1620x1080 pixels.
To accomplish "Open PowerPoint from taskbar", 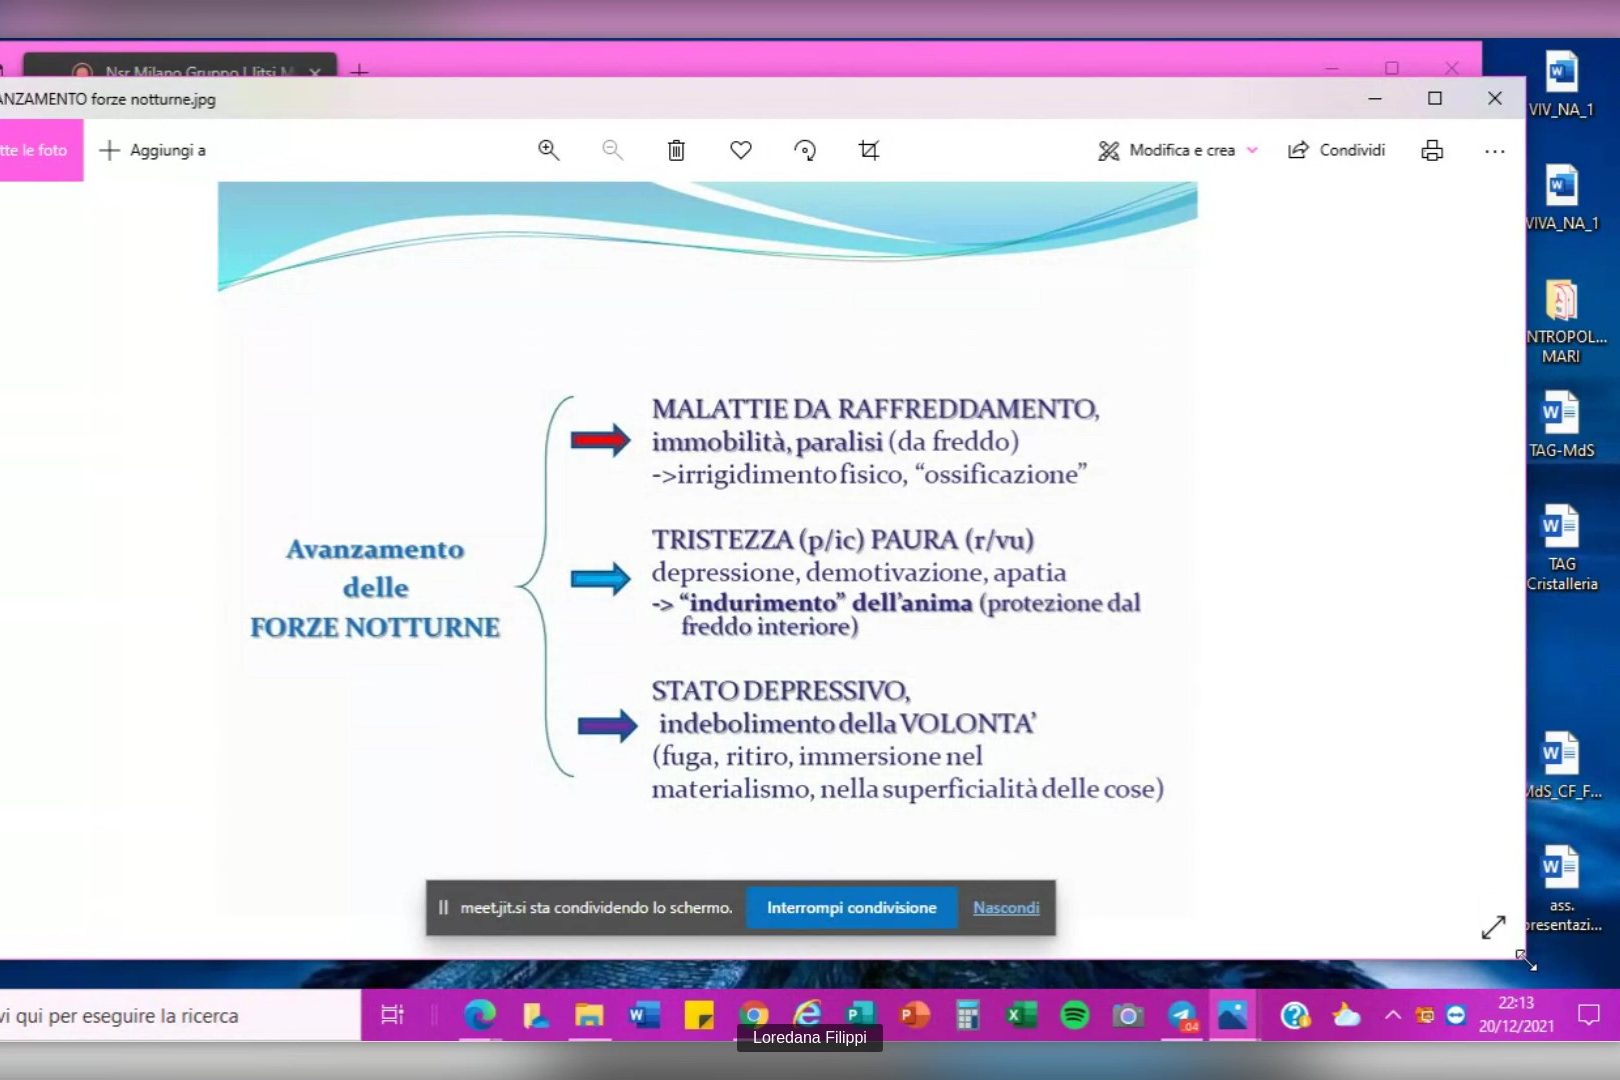I will click(x=914, y=1015).
